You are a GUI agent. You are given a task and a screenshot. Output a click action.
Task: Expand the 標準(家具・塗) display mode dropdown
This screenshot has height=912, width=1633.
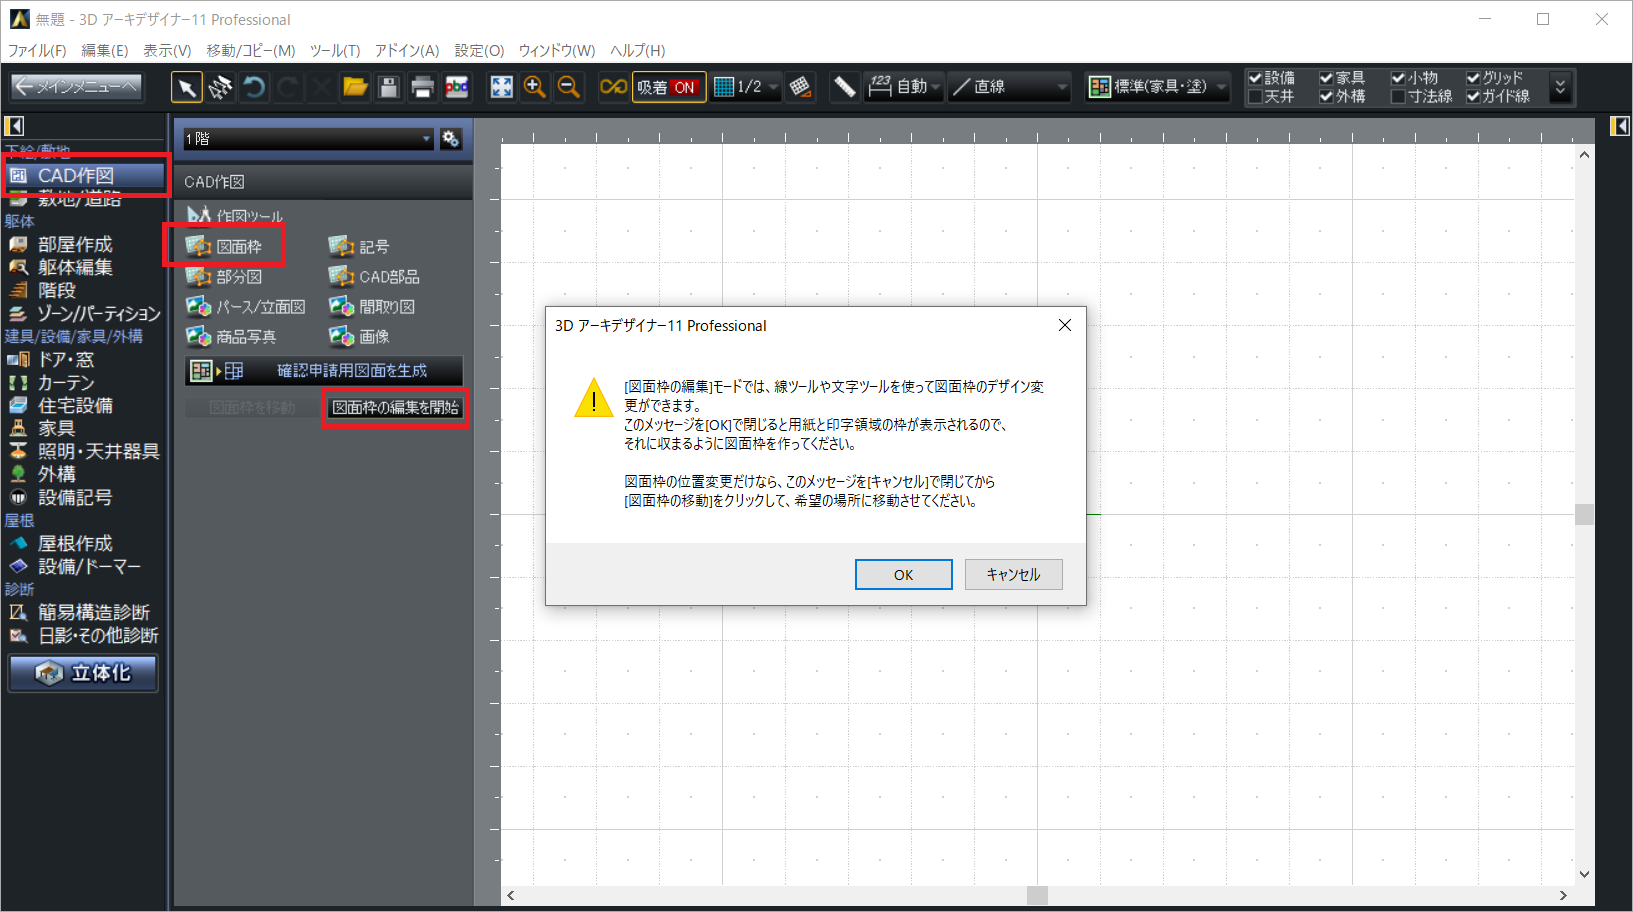1158,88
